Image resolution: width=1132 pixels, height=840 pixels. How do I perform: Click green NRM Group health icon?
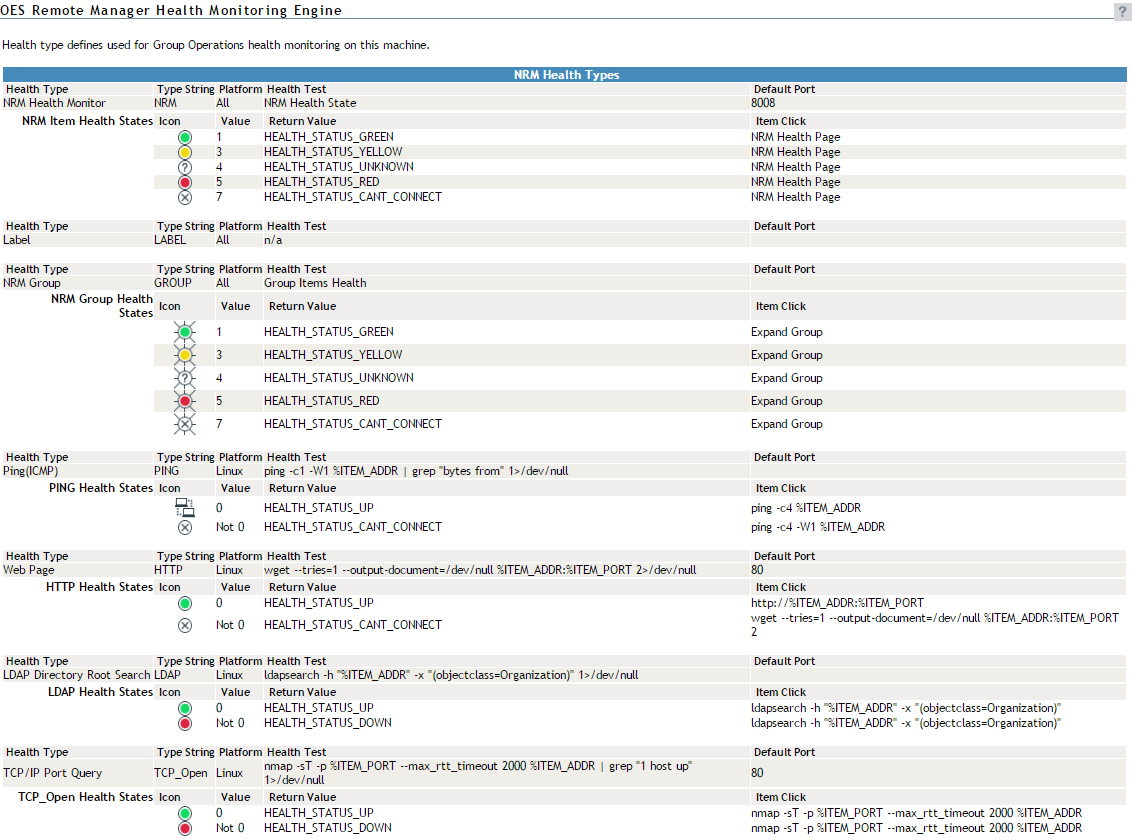click(184, 332)
